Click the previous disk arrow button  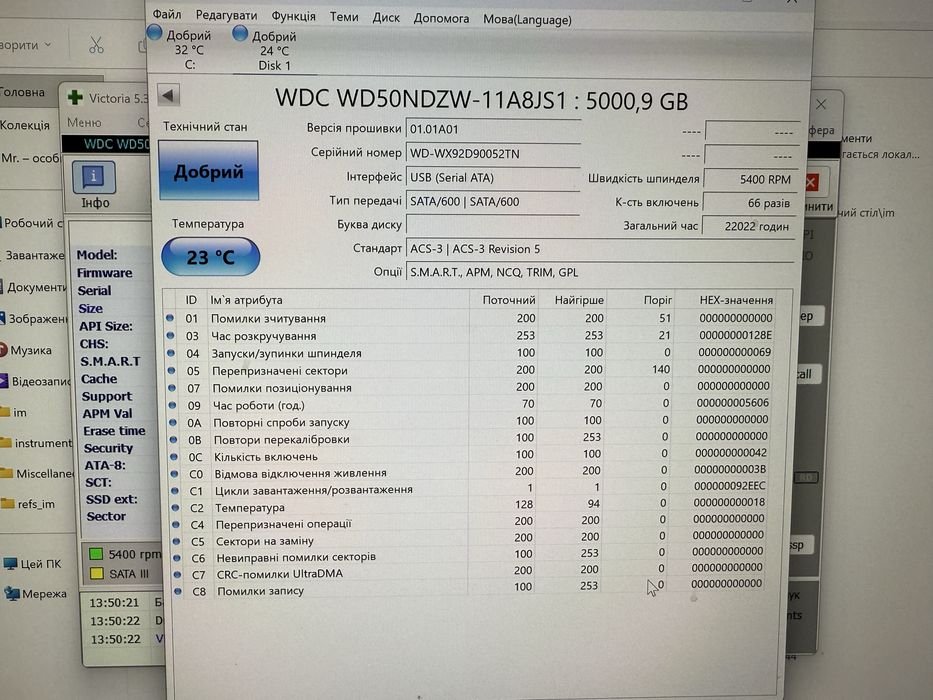tap(168, 95)
